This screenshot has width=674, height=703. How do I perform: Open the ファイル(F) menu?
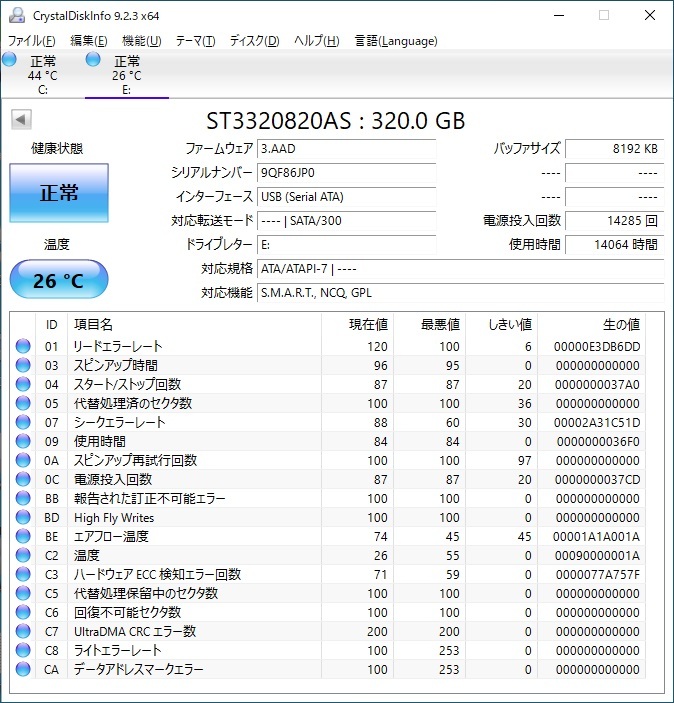coord(31,41)
